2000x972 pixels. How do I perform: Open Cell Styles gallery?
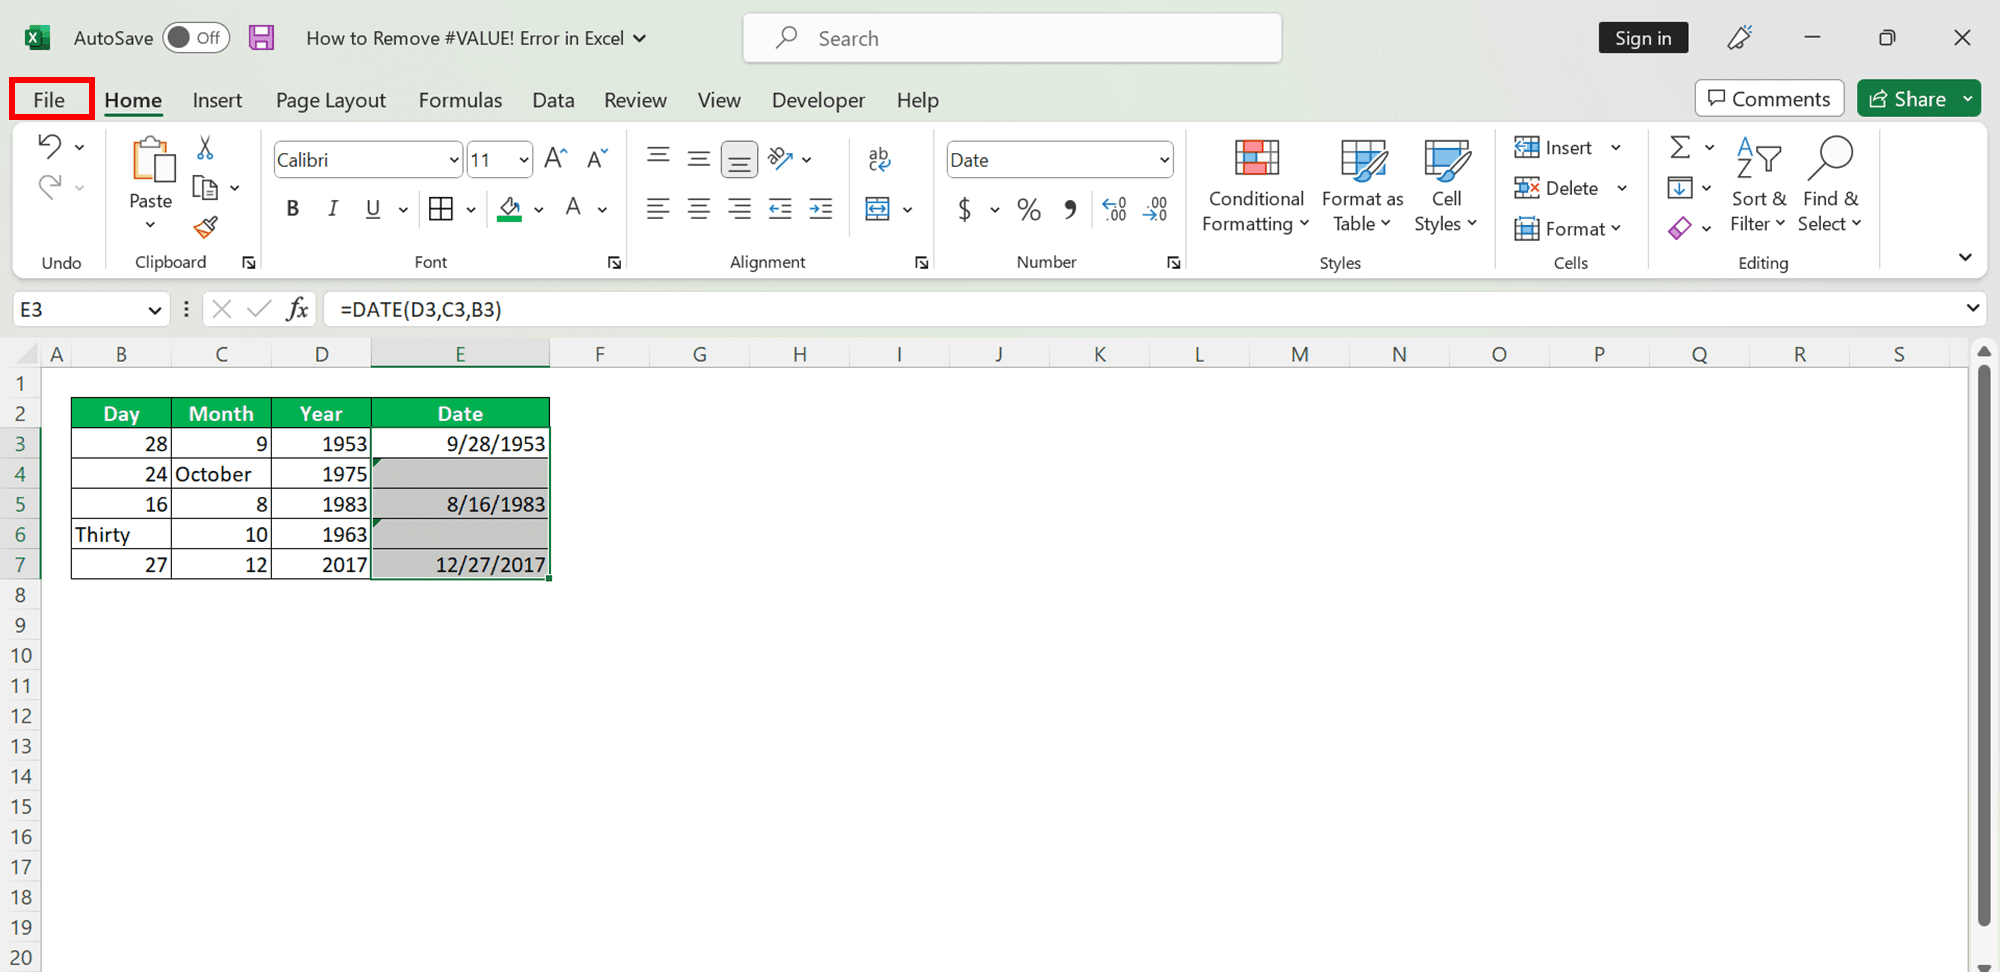(x=1446, y=187)
